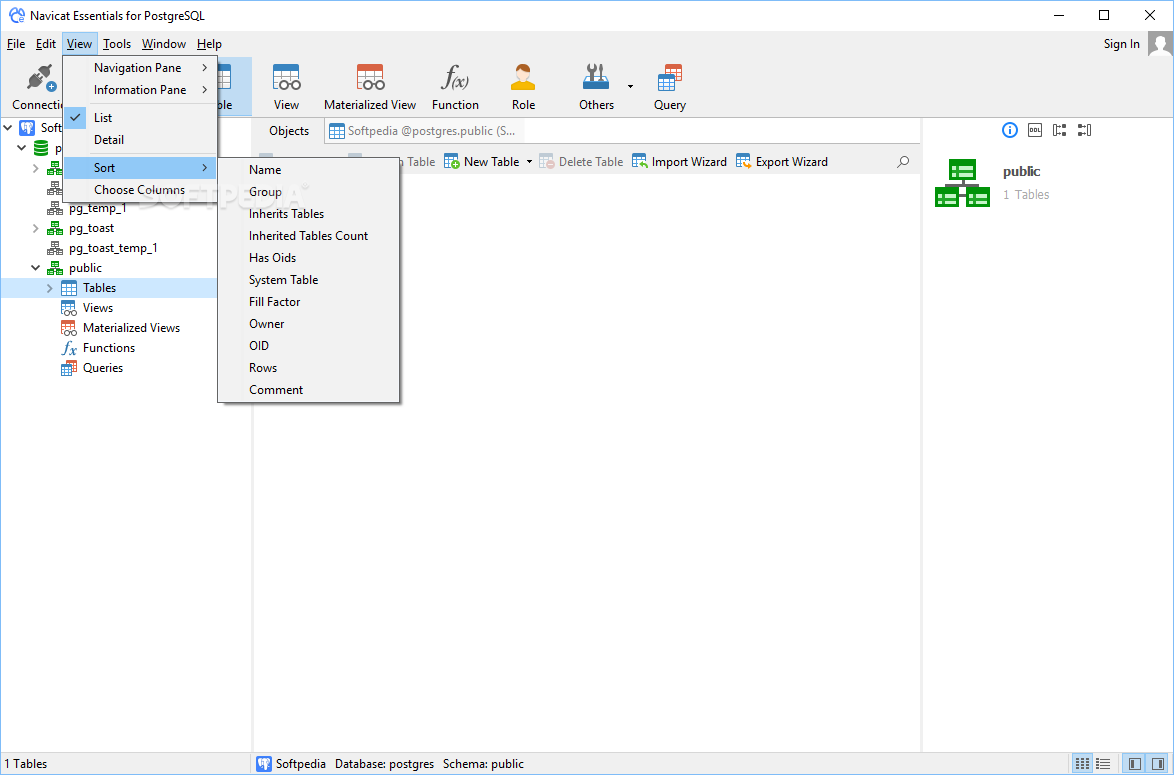Screen dimensions: 1174x775
Task: Click the New Table icon button
Action: point(481,162)
